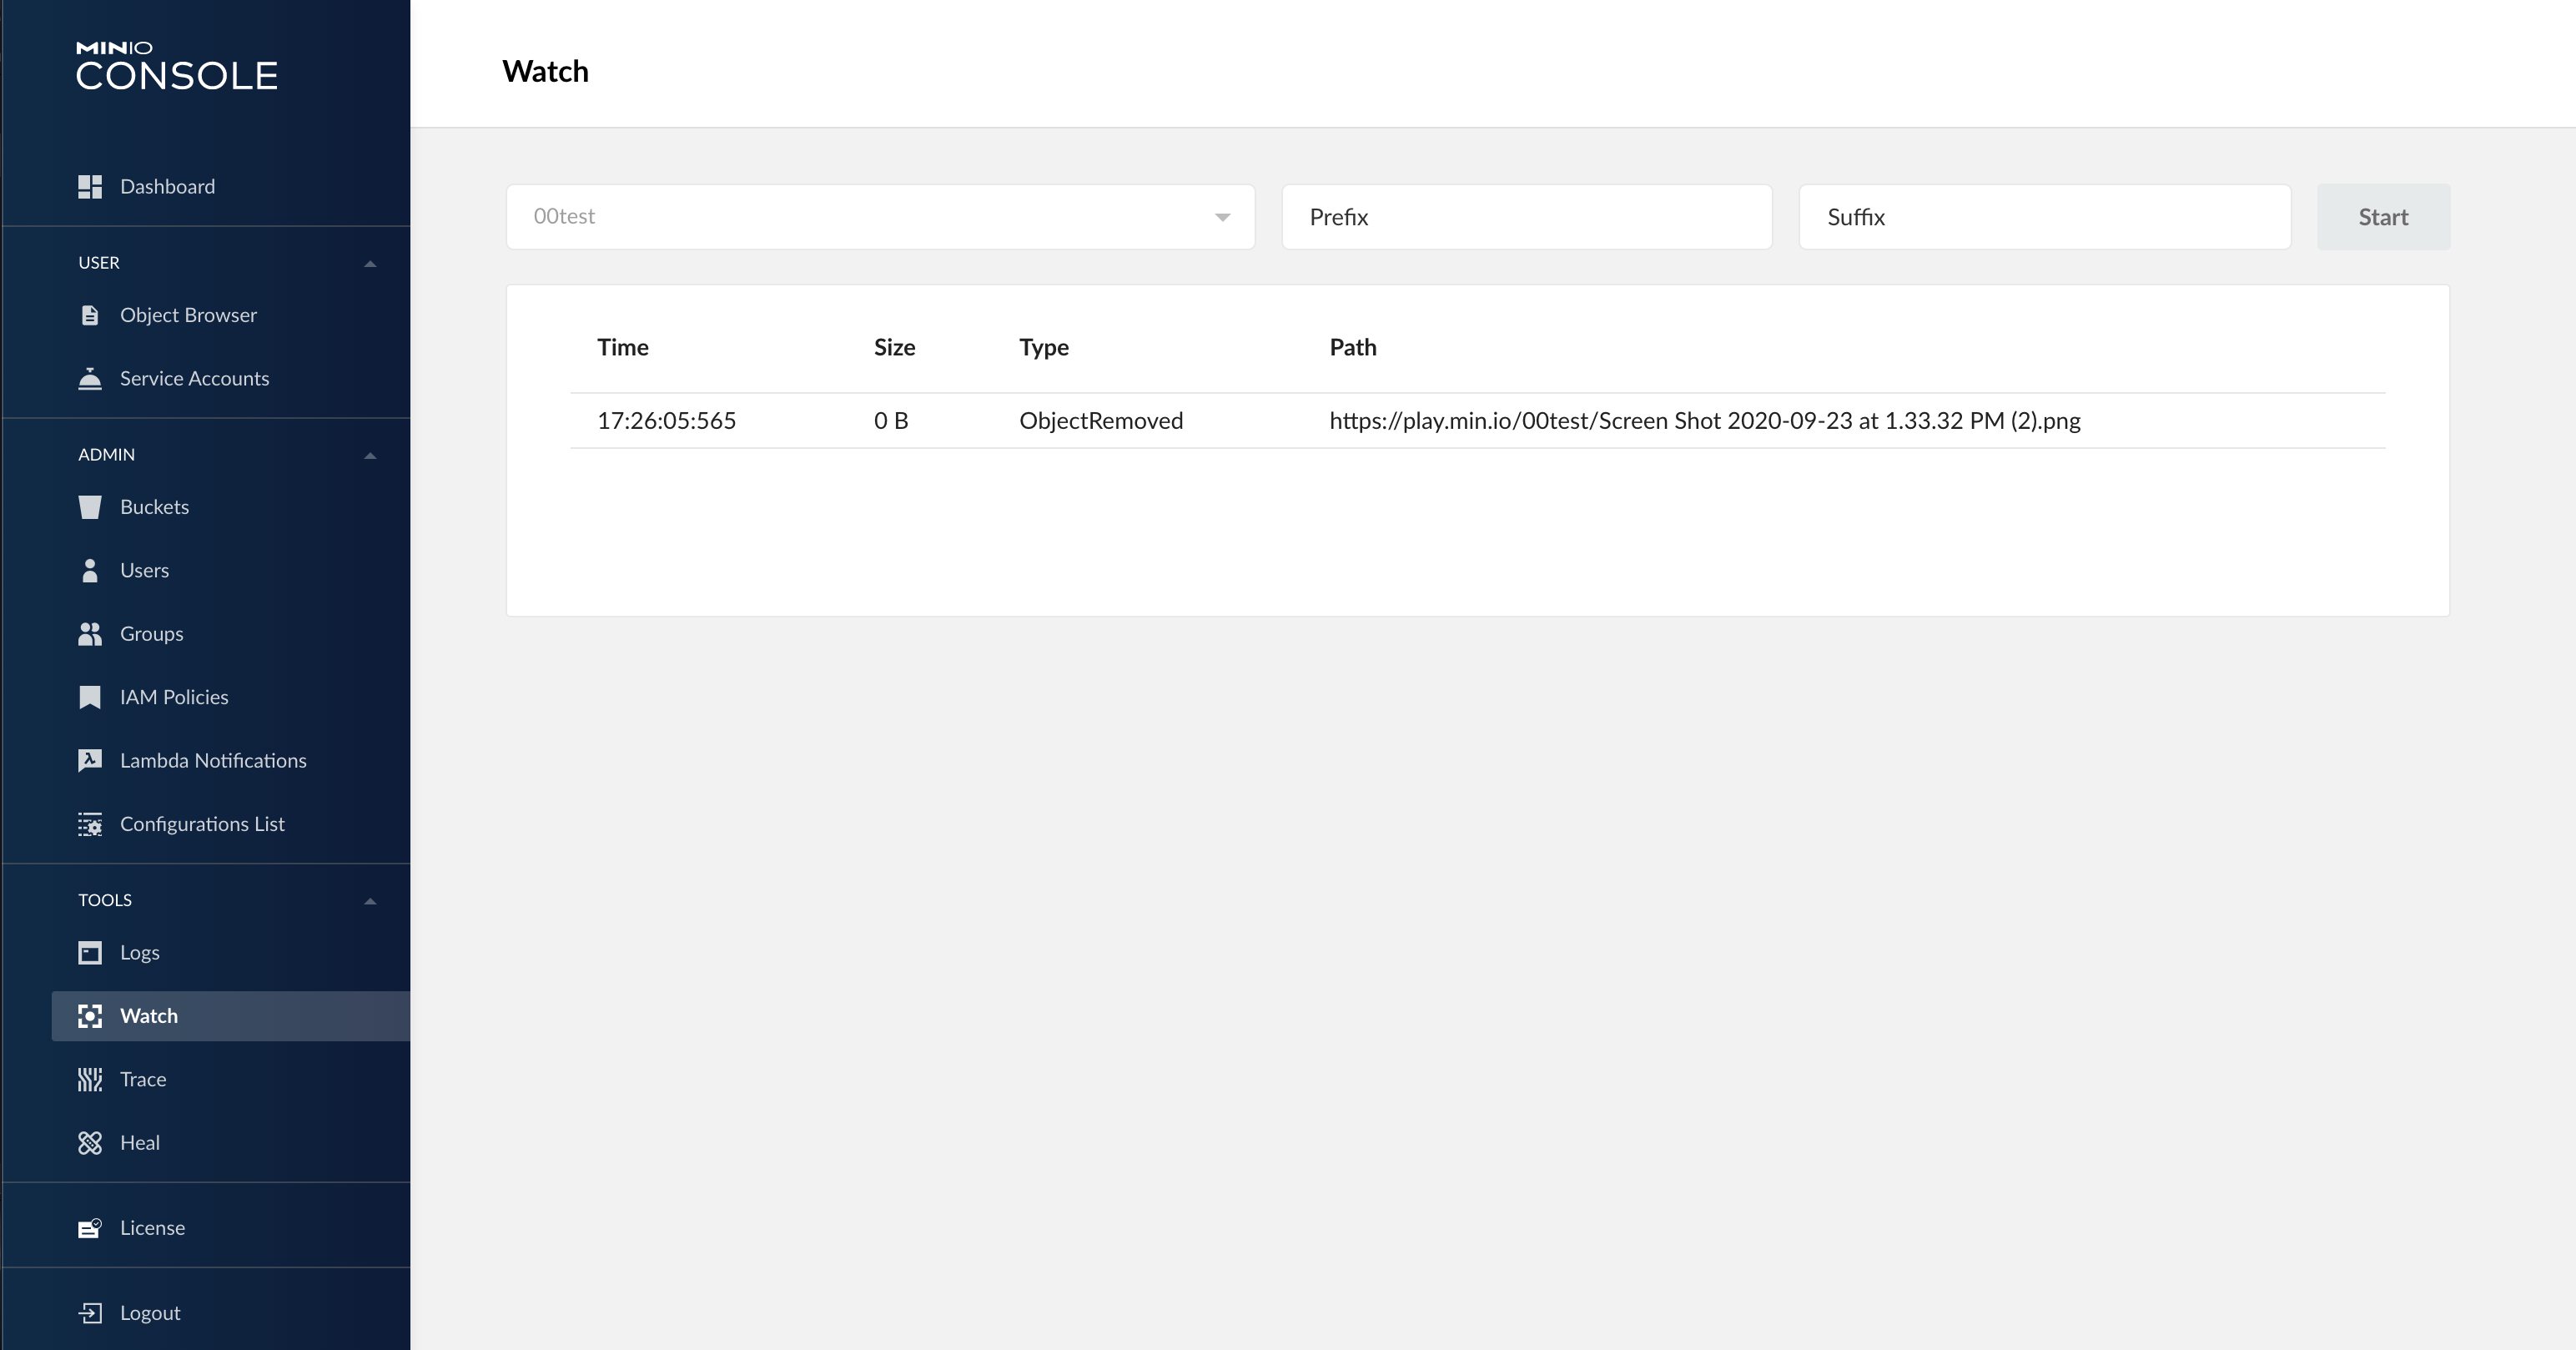Click the Type column header

(x=1043, y=347)
